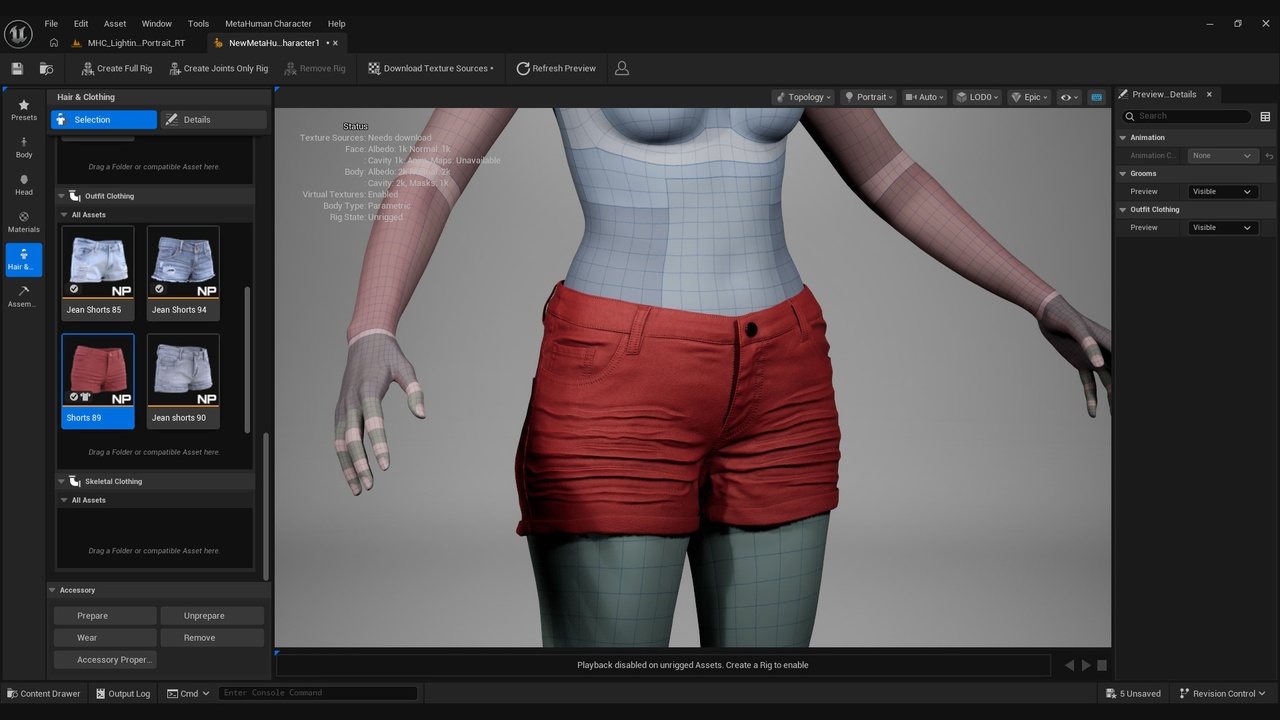1280x720 pixels.
Task: Click the Preview Details property matrix settings icon
Action: pyautogui.click(x=1265, y=116)
